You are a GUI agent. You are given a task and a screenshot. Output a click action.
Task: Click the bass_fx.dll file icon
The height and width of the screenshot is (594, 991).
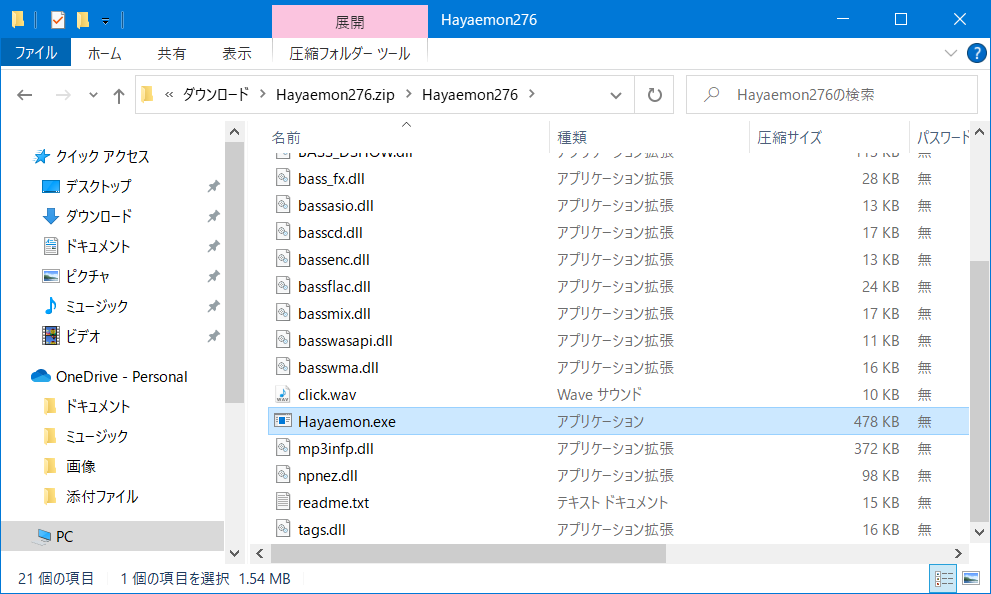[x=283, y=178]
